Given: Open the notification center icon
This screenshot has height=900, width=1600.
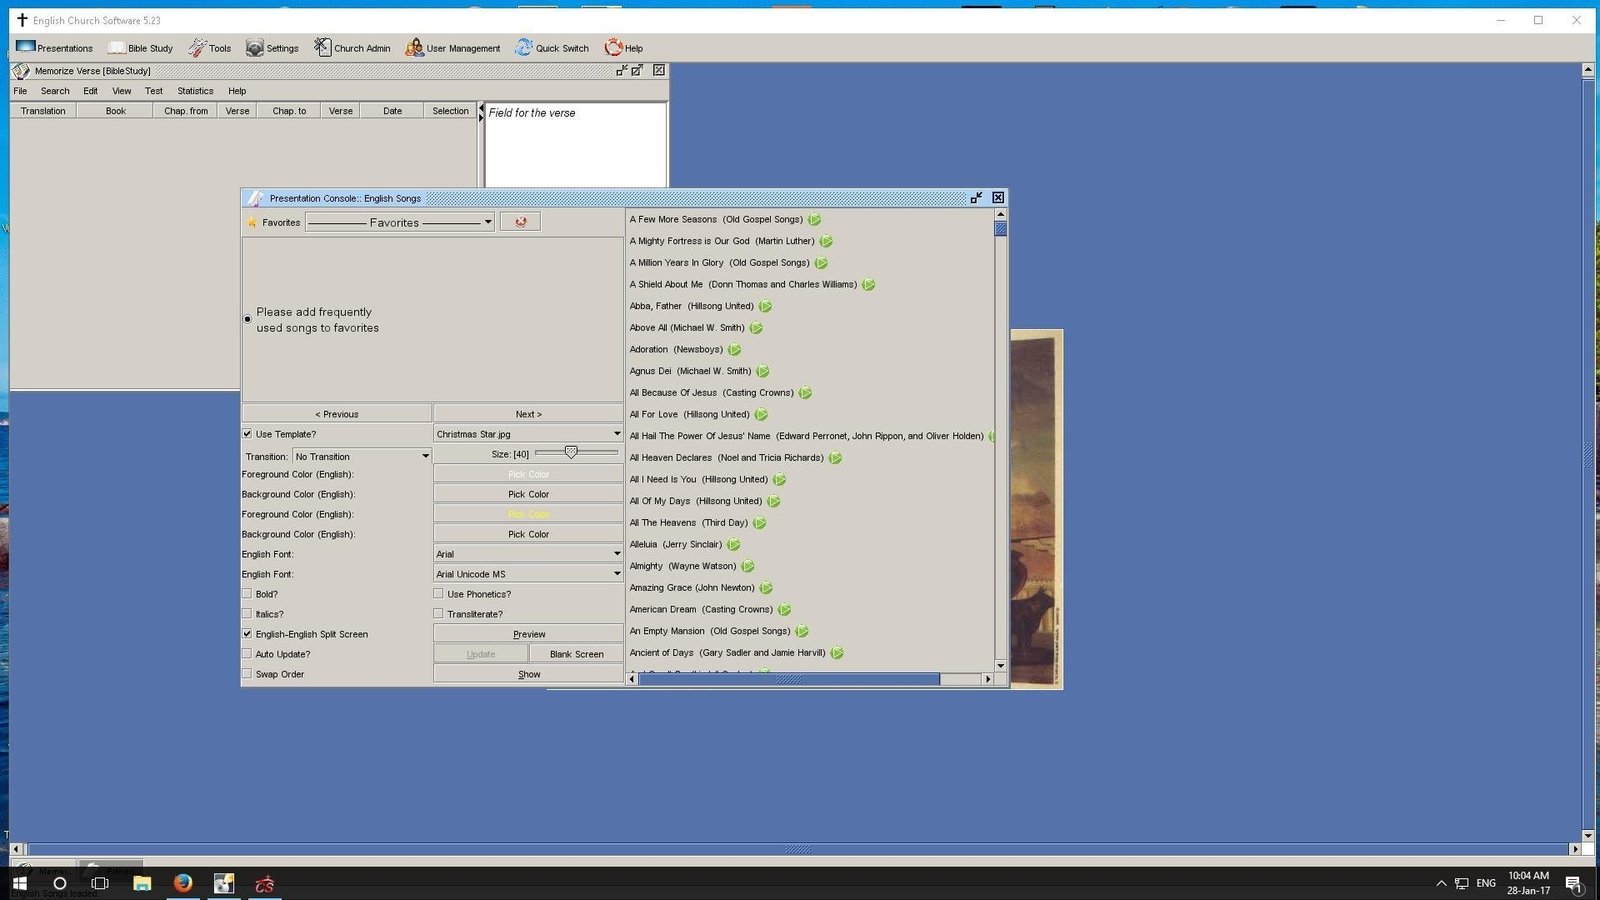Looking at the screenshot, I should [1573, 883].
